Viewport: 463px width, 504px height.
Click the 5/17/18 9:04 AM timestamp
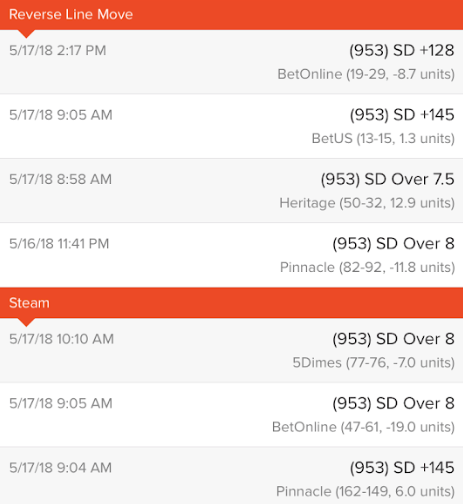tap(60, 468)
